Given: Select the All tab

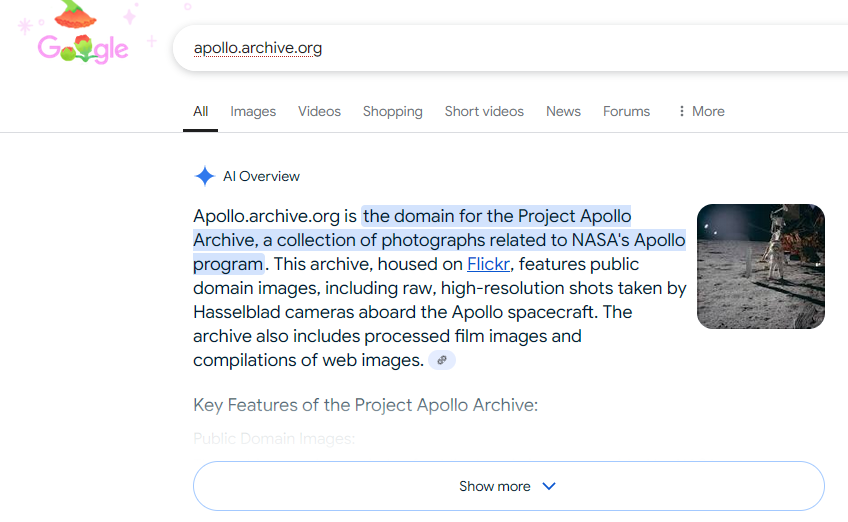Looking at the screenshot, I should [x=201, y=111].
